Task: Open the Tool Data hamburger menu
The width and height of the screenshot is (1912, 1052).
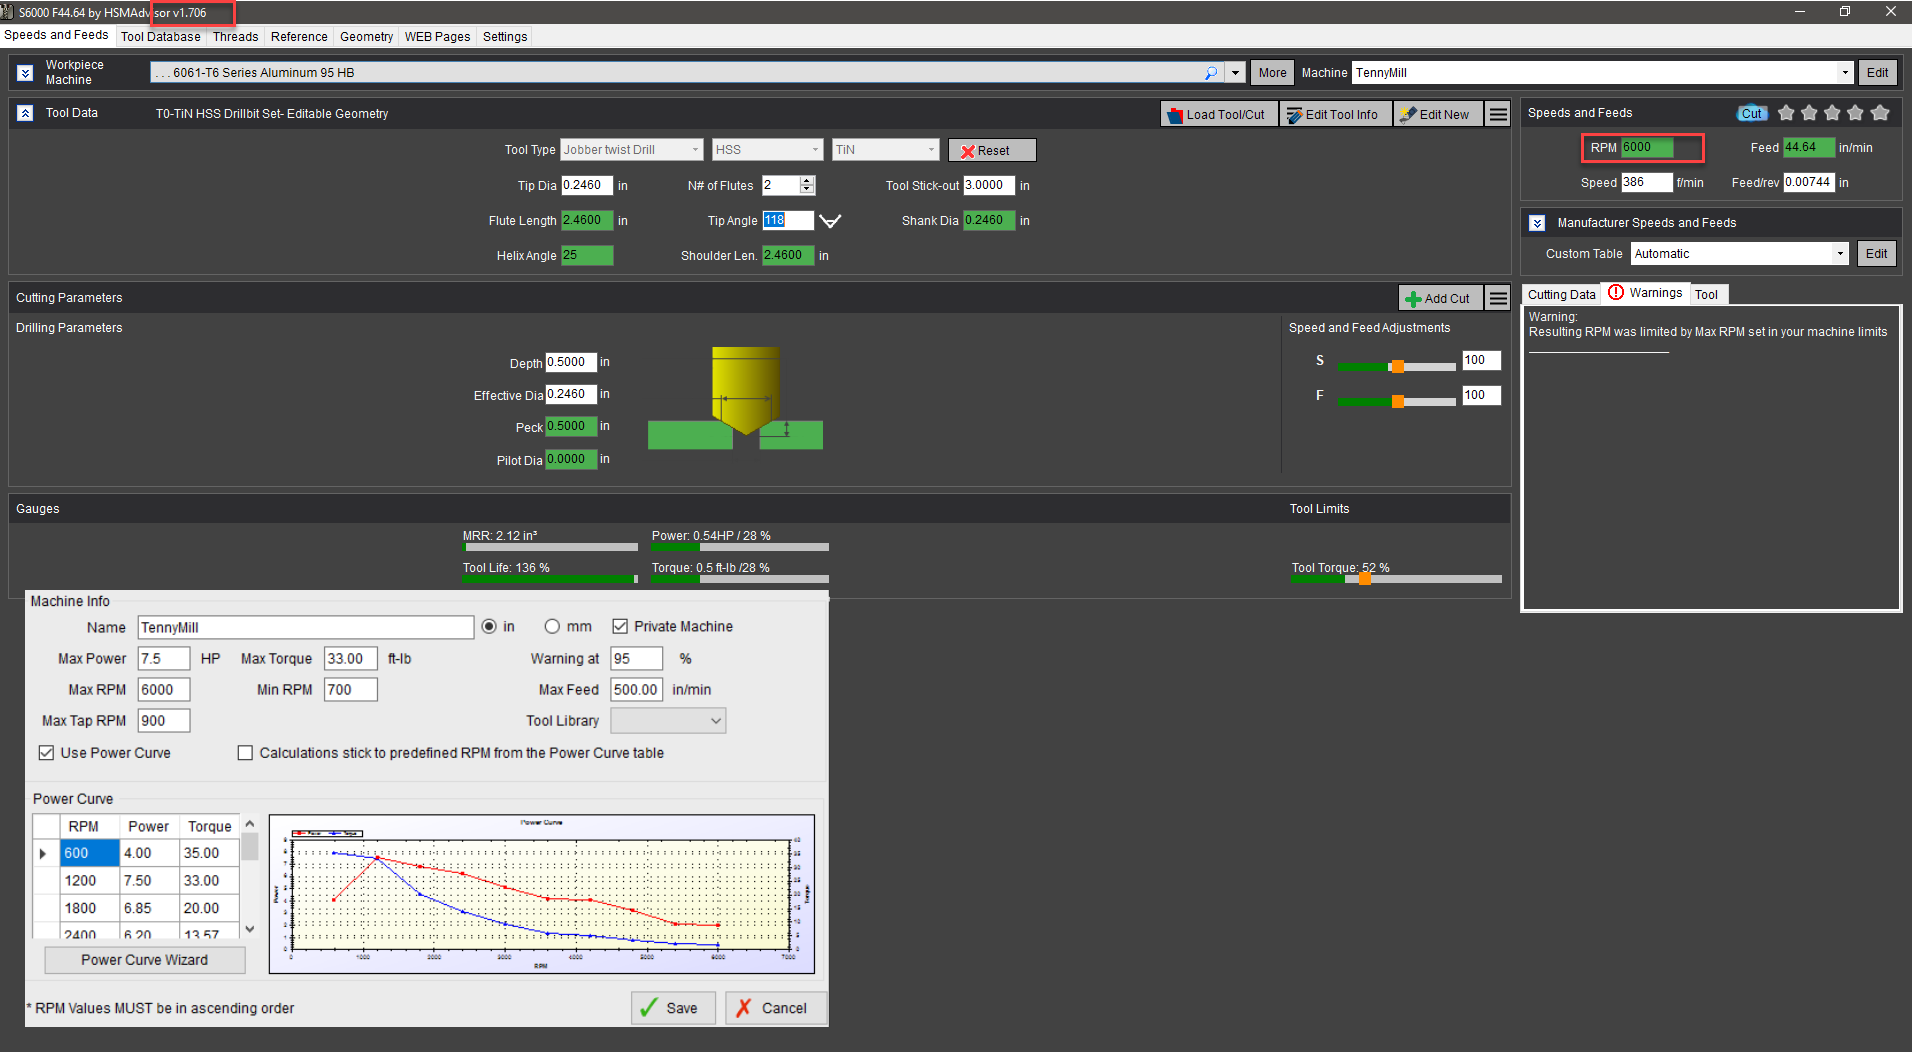Action: (x=1497, y=114)
